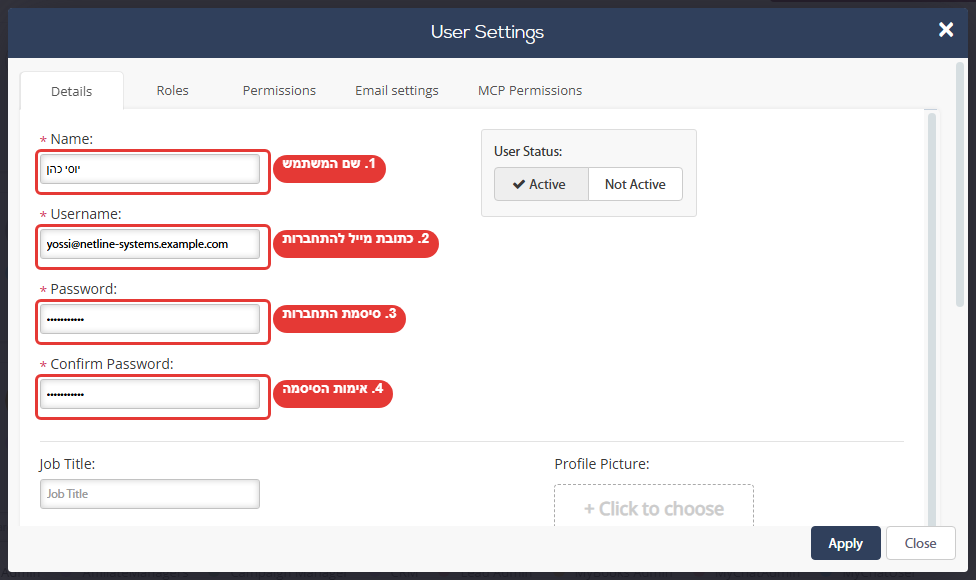Screen dimensions: 976x580
Task: Switch to the Details tab
Action: click(72, 91)
